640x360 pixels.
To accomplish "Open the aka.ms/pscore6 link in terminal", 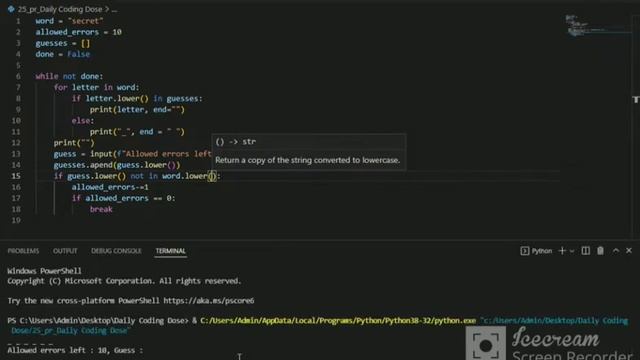I will [x=209, y=301].
